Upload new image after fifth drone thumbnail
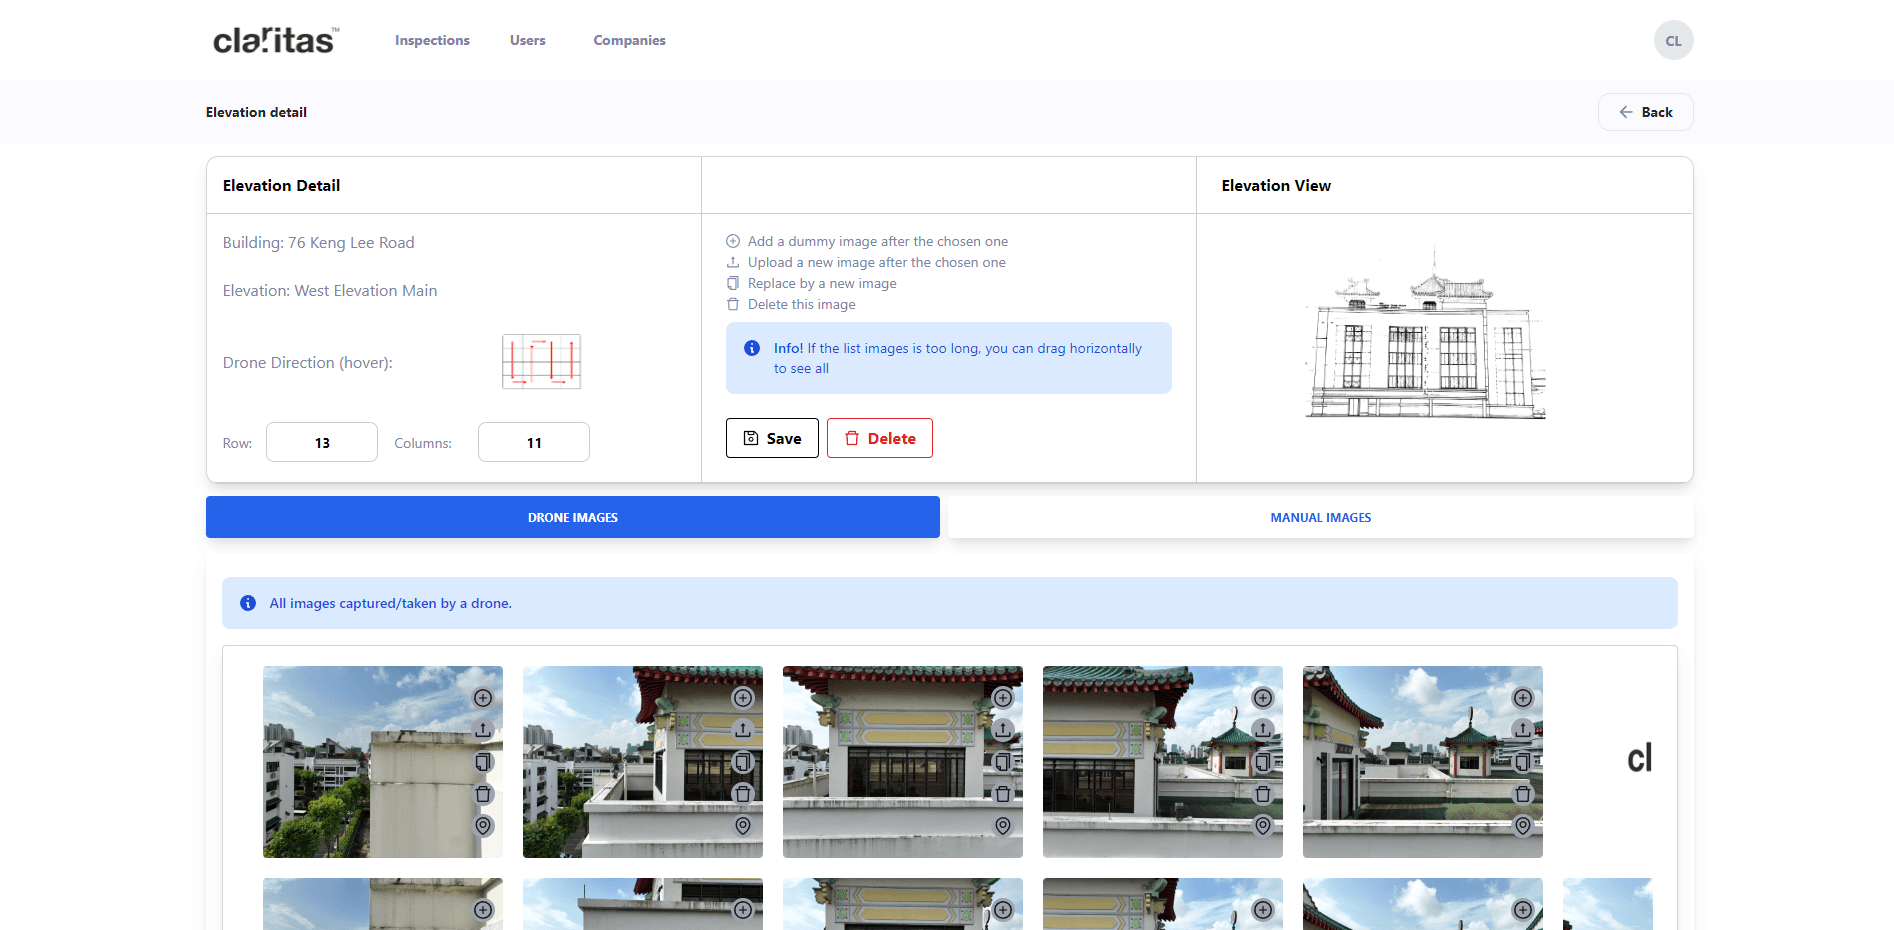The width and height of the screenshot is (1894, 930). [1523, 730]
